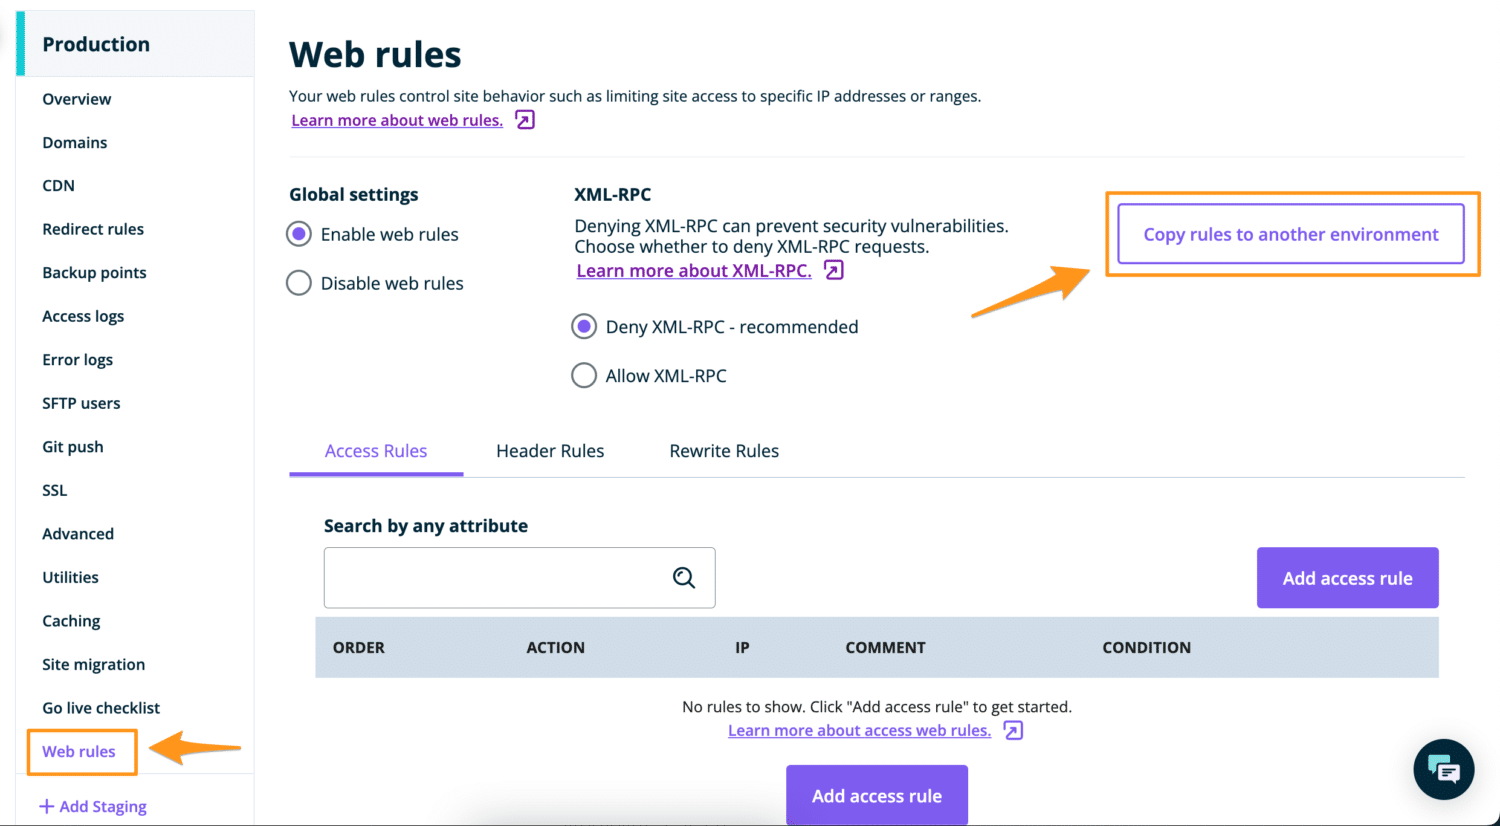Open the web rules documentation external link icon
The height and width of the screenshot is (826, 1500).
click(523, 119)
